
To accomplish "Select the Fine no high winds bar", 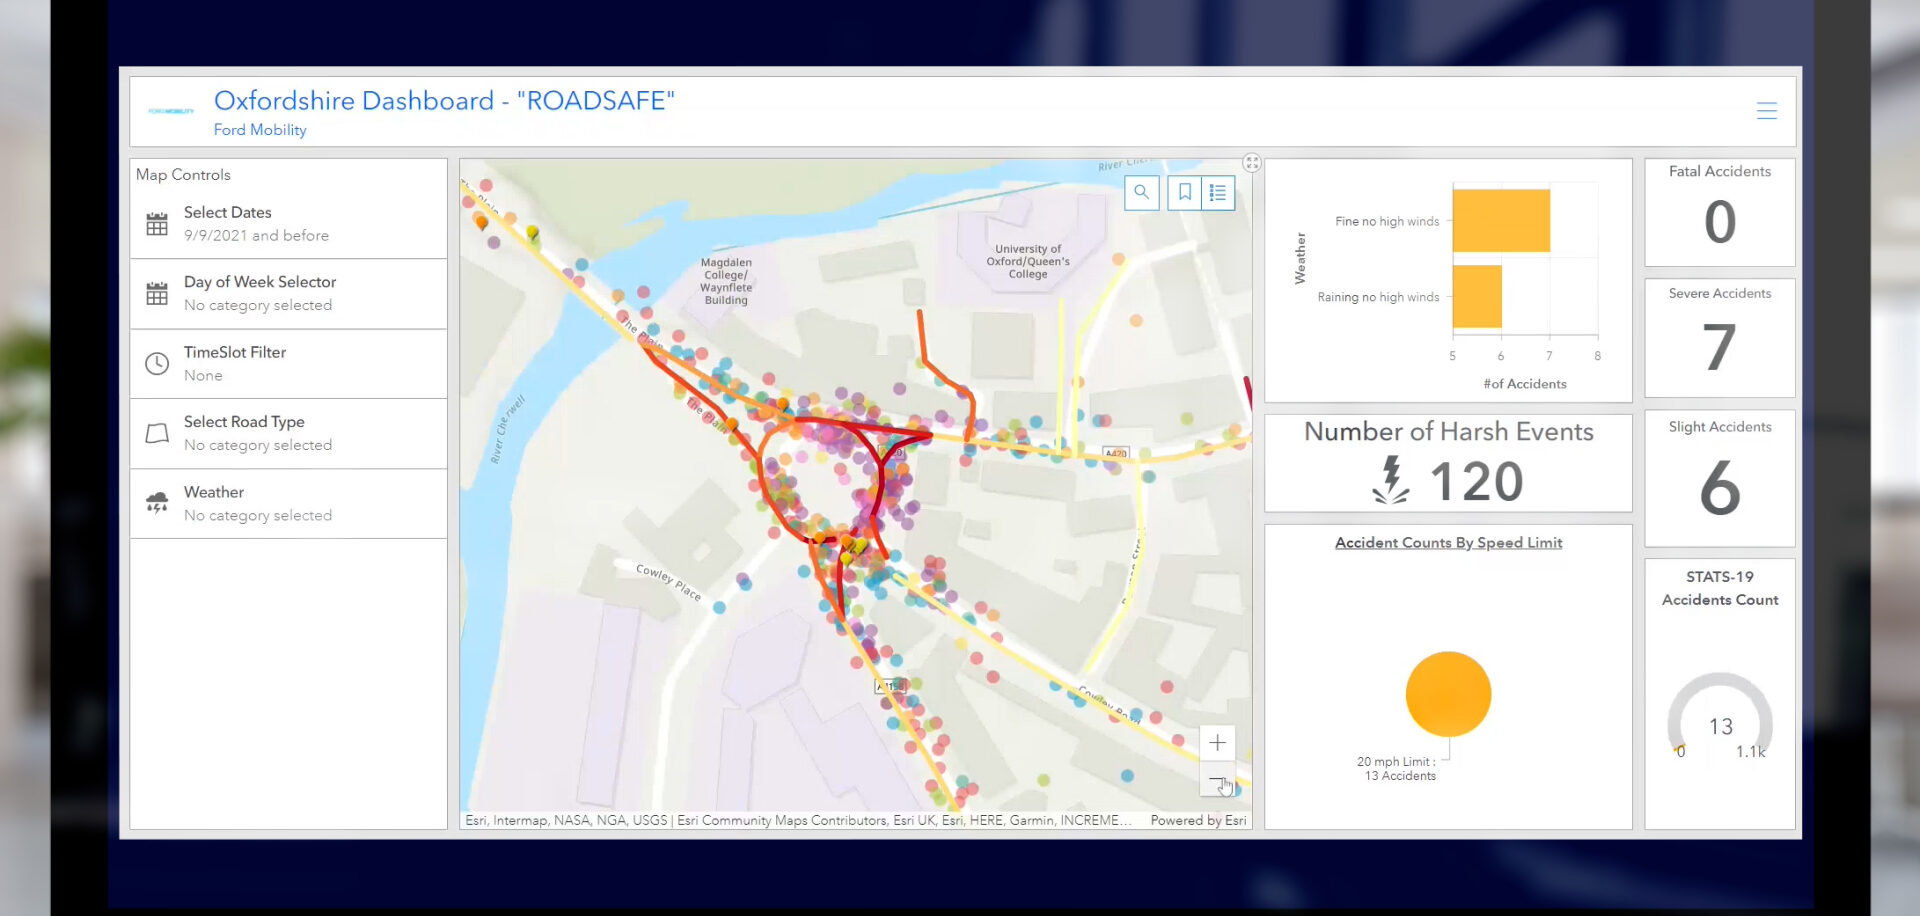I will pyautogui.click(x=1501, y=221).
